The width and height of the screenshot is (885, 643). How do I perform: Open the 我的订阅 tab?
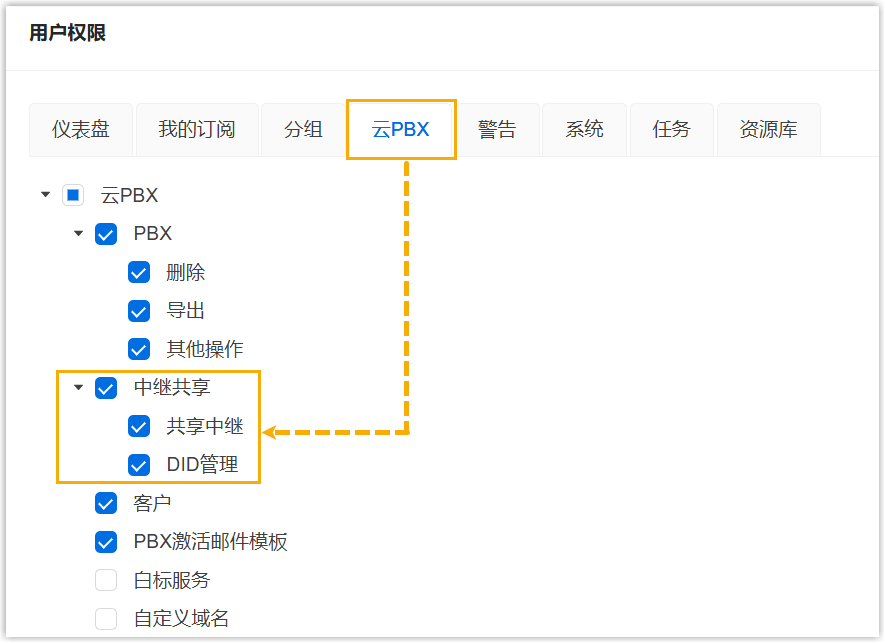tap(197, 130)
